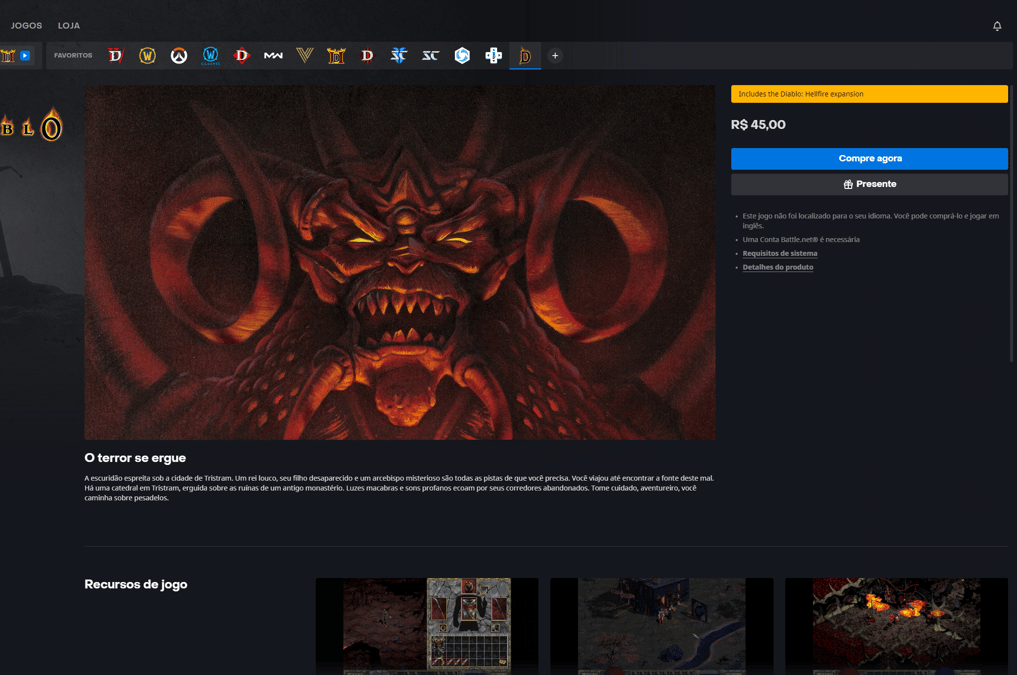Open the Tristram town screenshot thumbnail

point(662,626)
